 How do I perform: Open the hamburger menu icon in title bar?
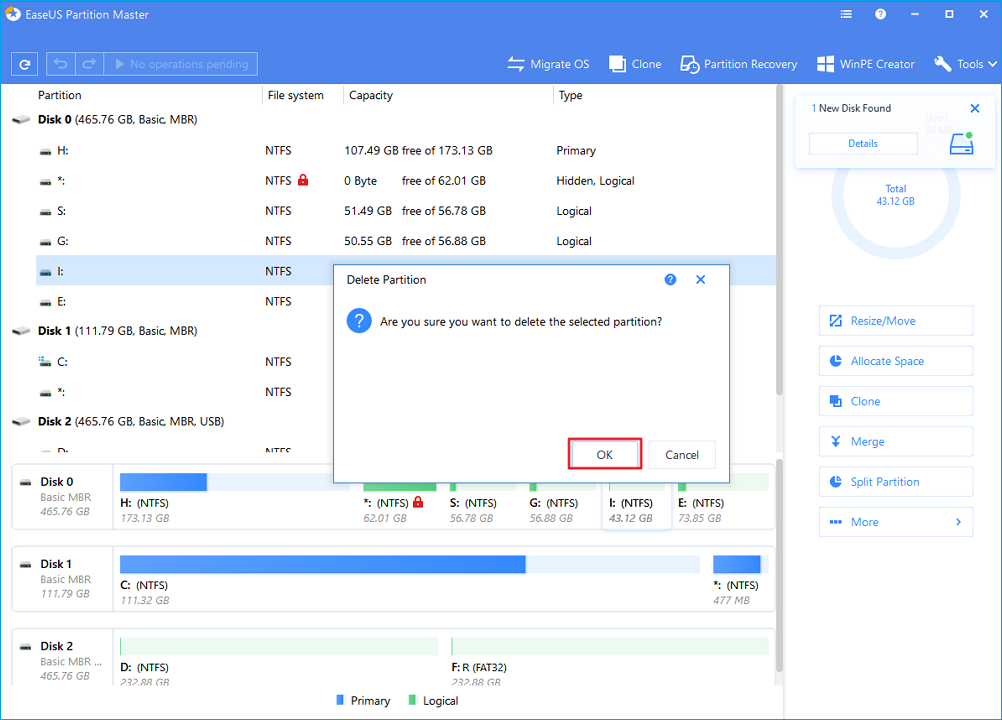pos(846,14)
